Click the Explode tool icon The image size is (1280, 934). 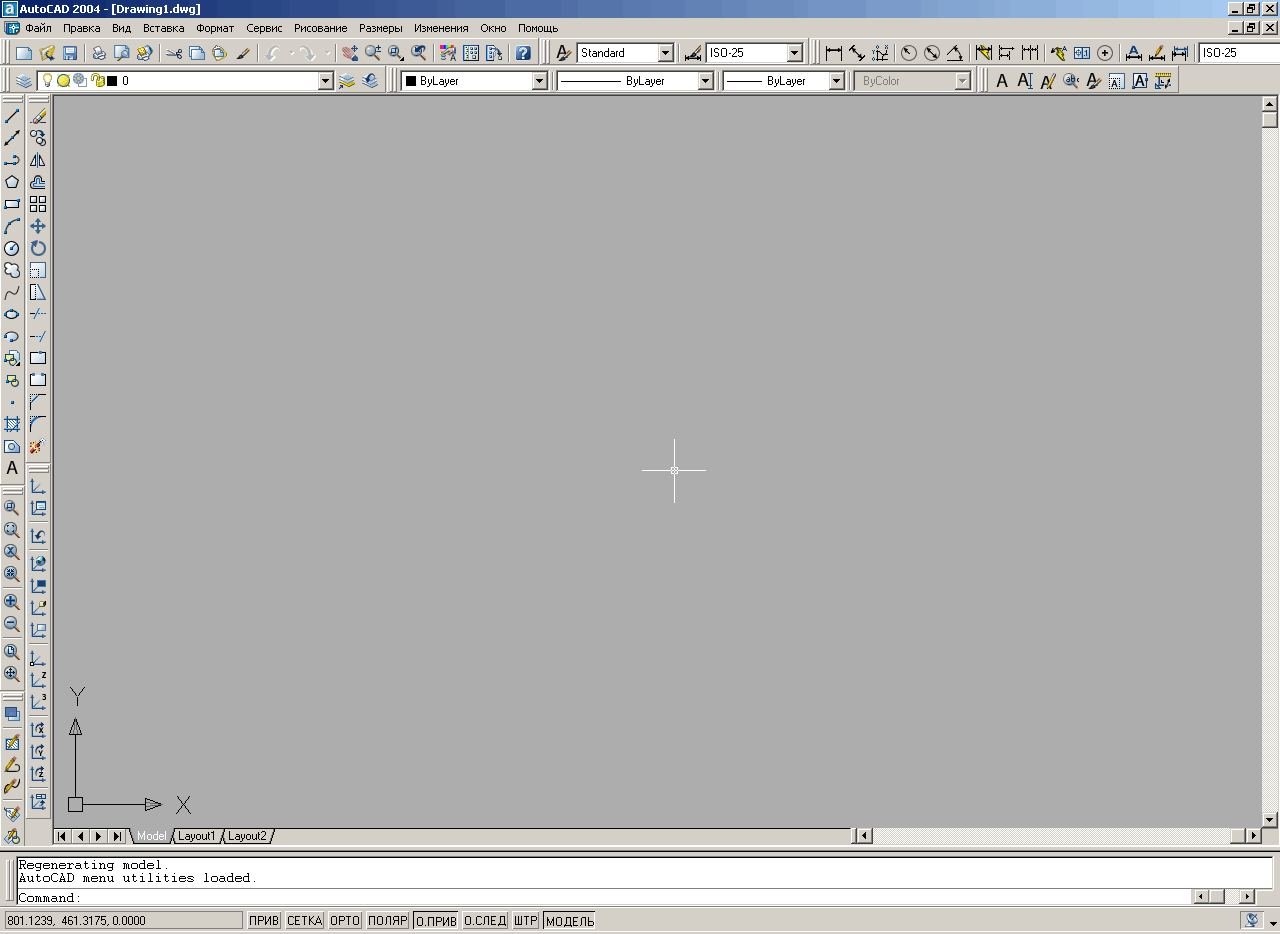[x=38, y=446]
